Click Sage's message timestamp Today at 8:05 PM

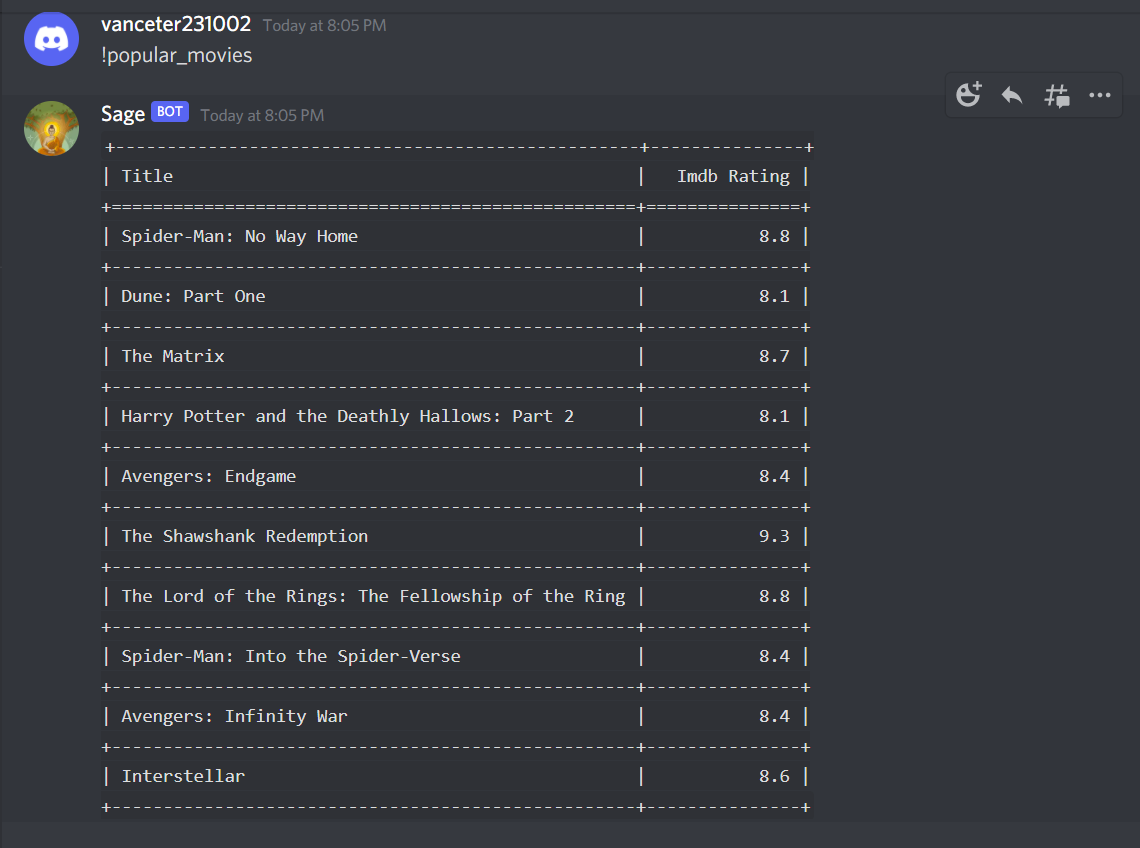[x=262, y=116]
